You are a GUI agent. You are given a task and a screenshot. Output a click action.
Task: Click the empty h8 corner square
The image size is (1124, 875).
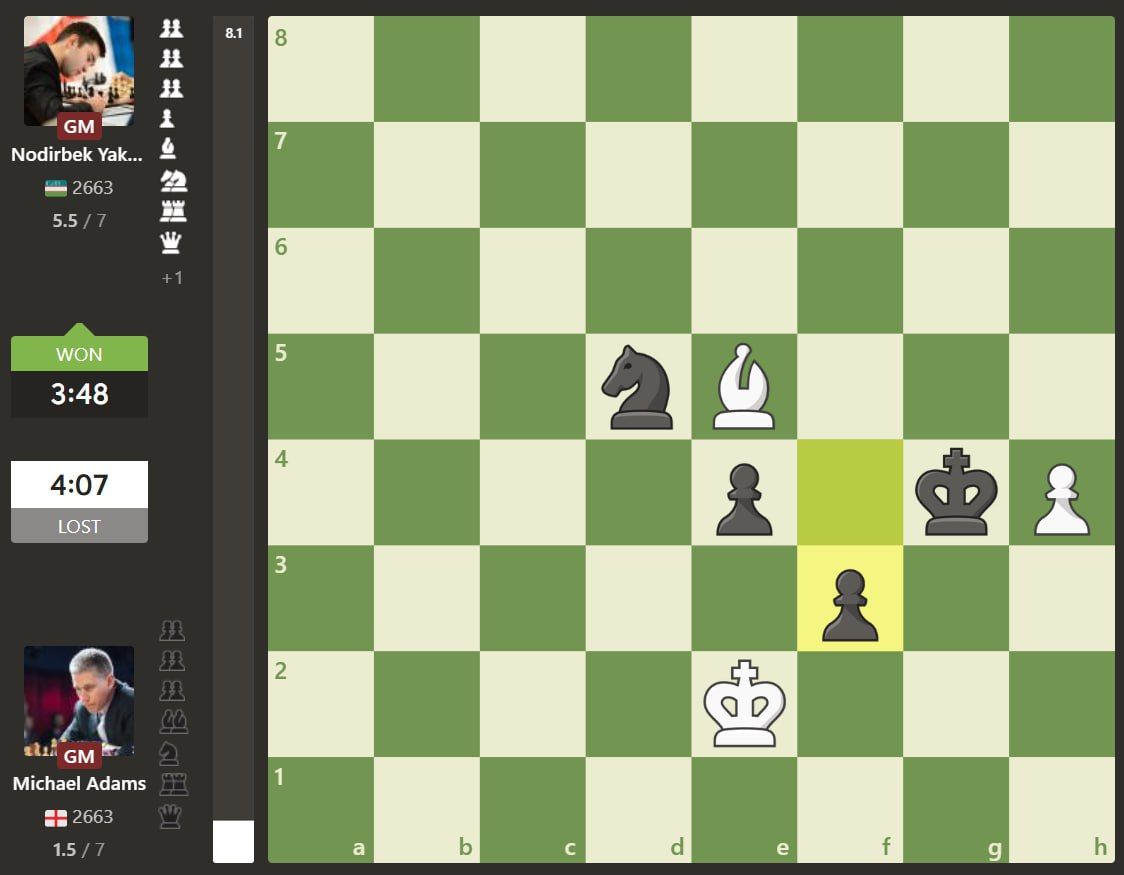click(x=1062, y=69)
